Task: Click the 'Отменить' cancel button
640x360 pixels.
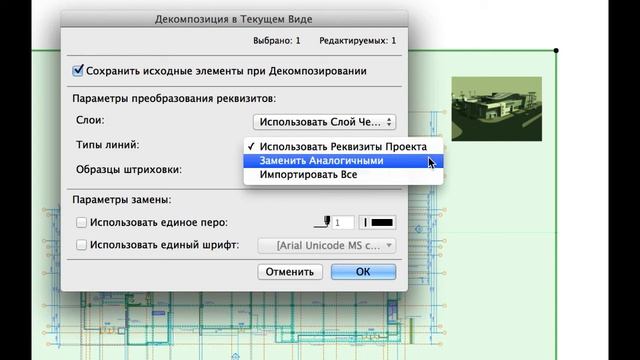Action: coord(290,272)
